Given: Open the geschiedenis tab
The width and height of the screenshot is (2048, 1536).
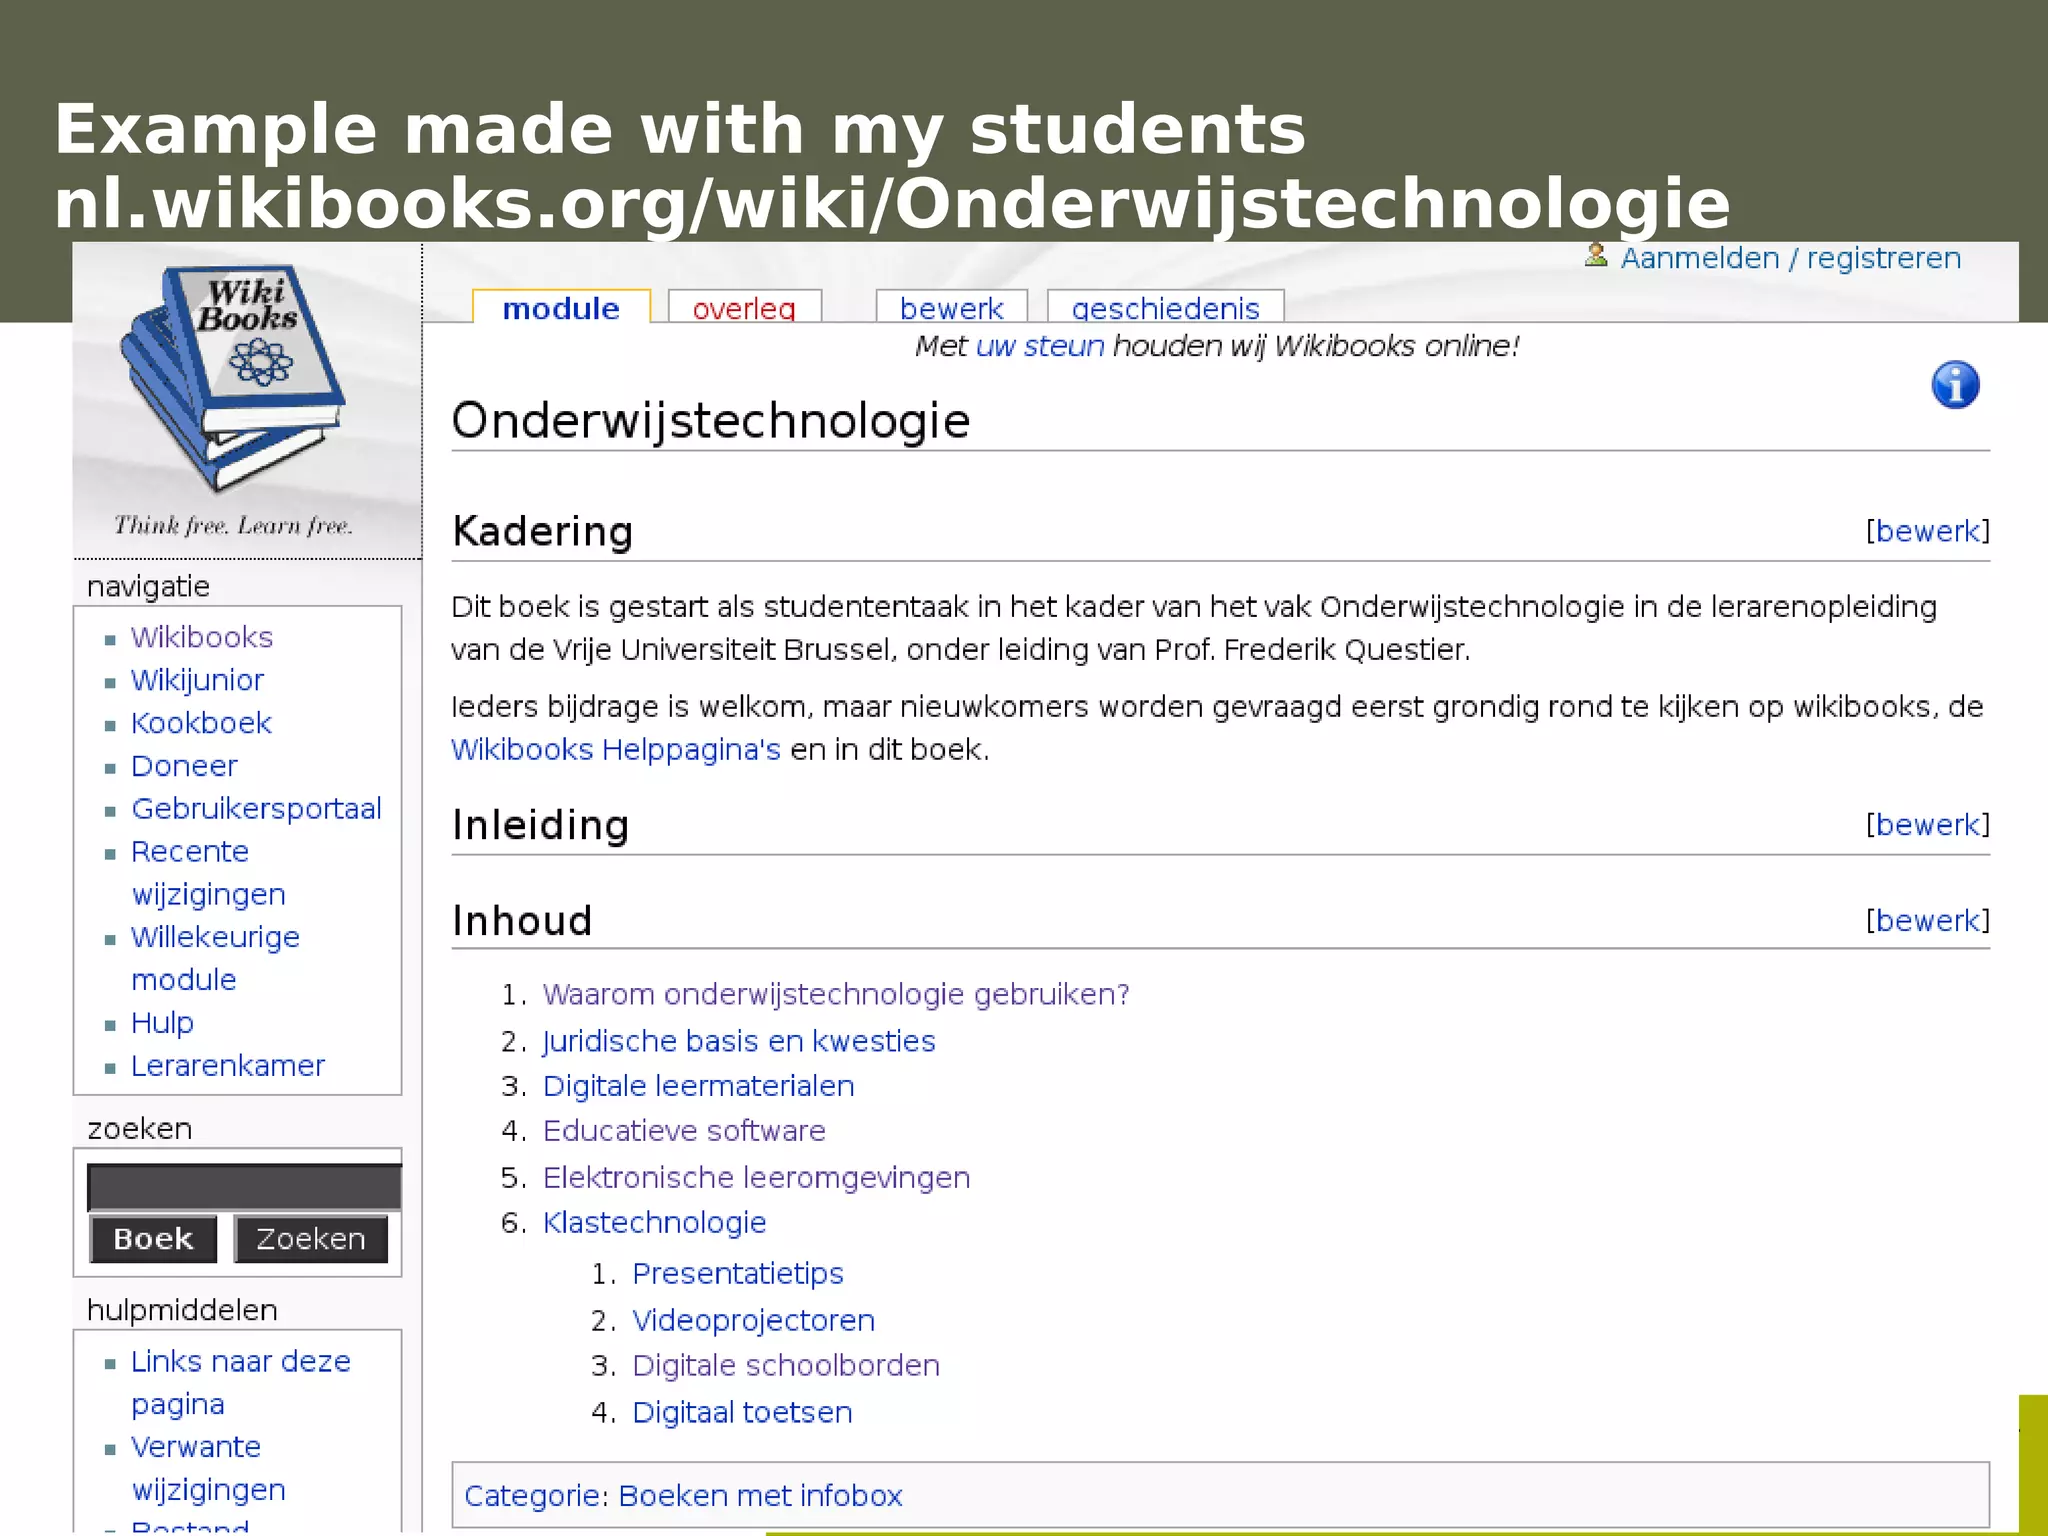Looking at the screenshot, I should [x=1165, y=308].
